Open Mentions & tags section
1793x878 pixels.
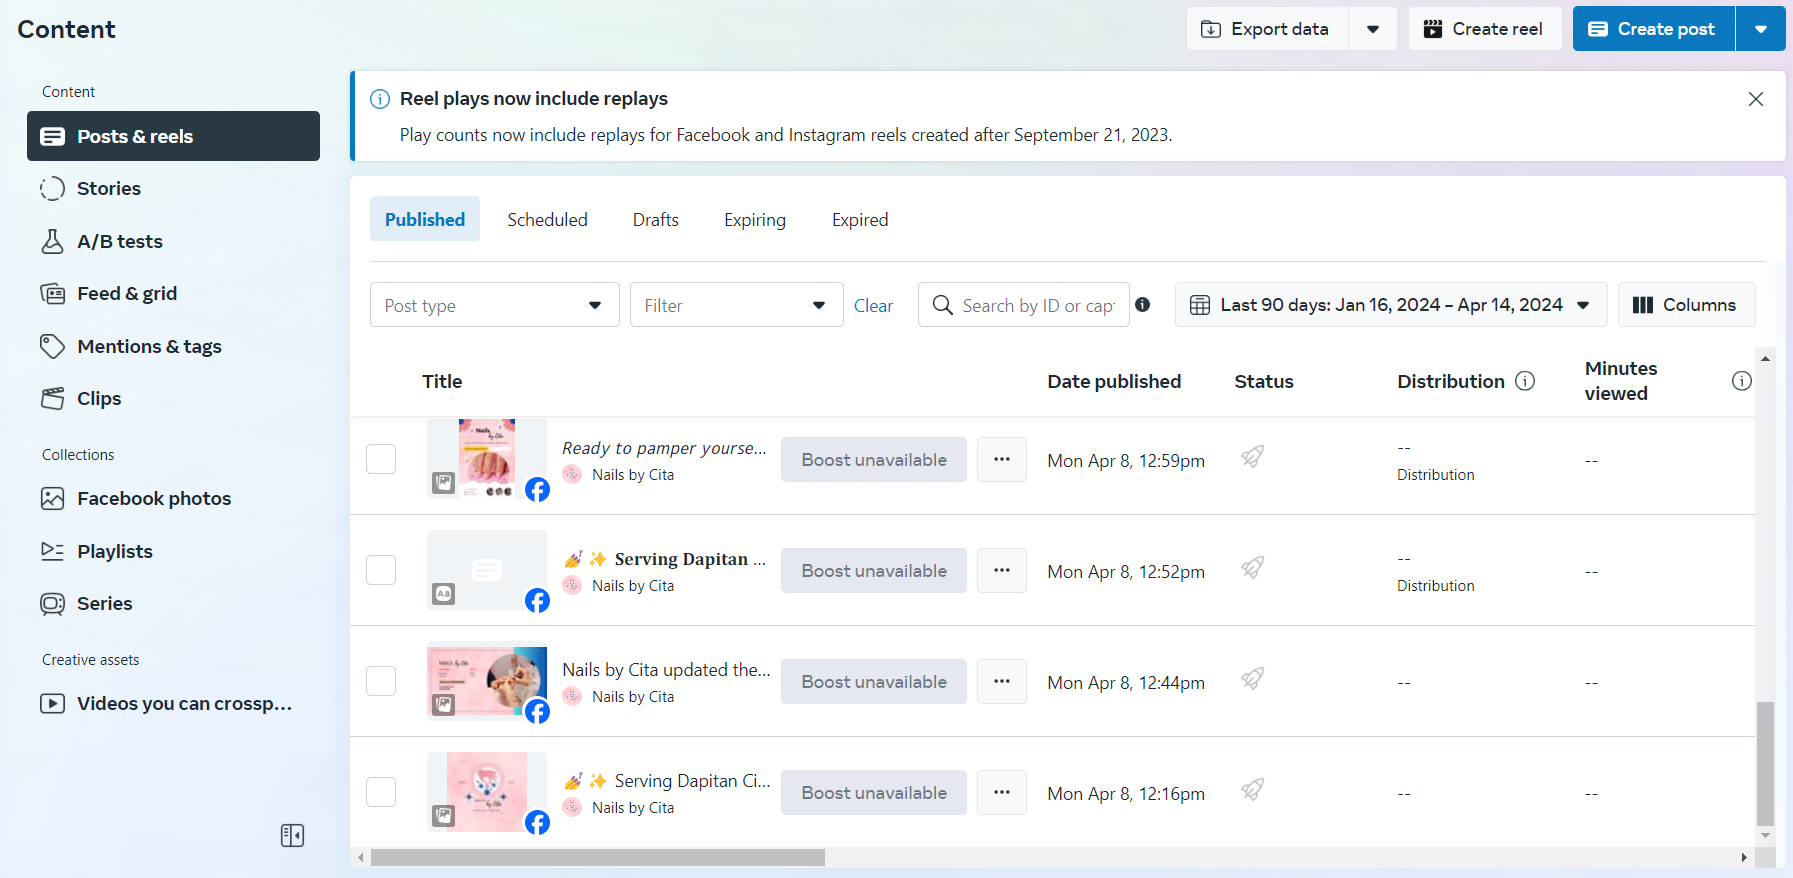coord(148,346)
